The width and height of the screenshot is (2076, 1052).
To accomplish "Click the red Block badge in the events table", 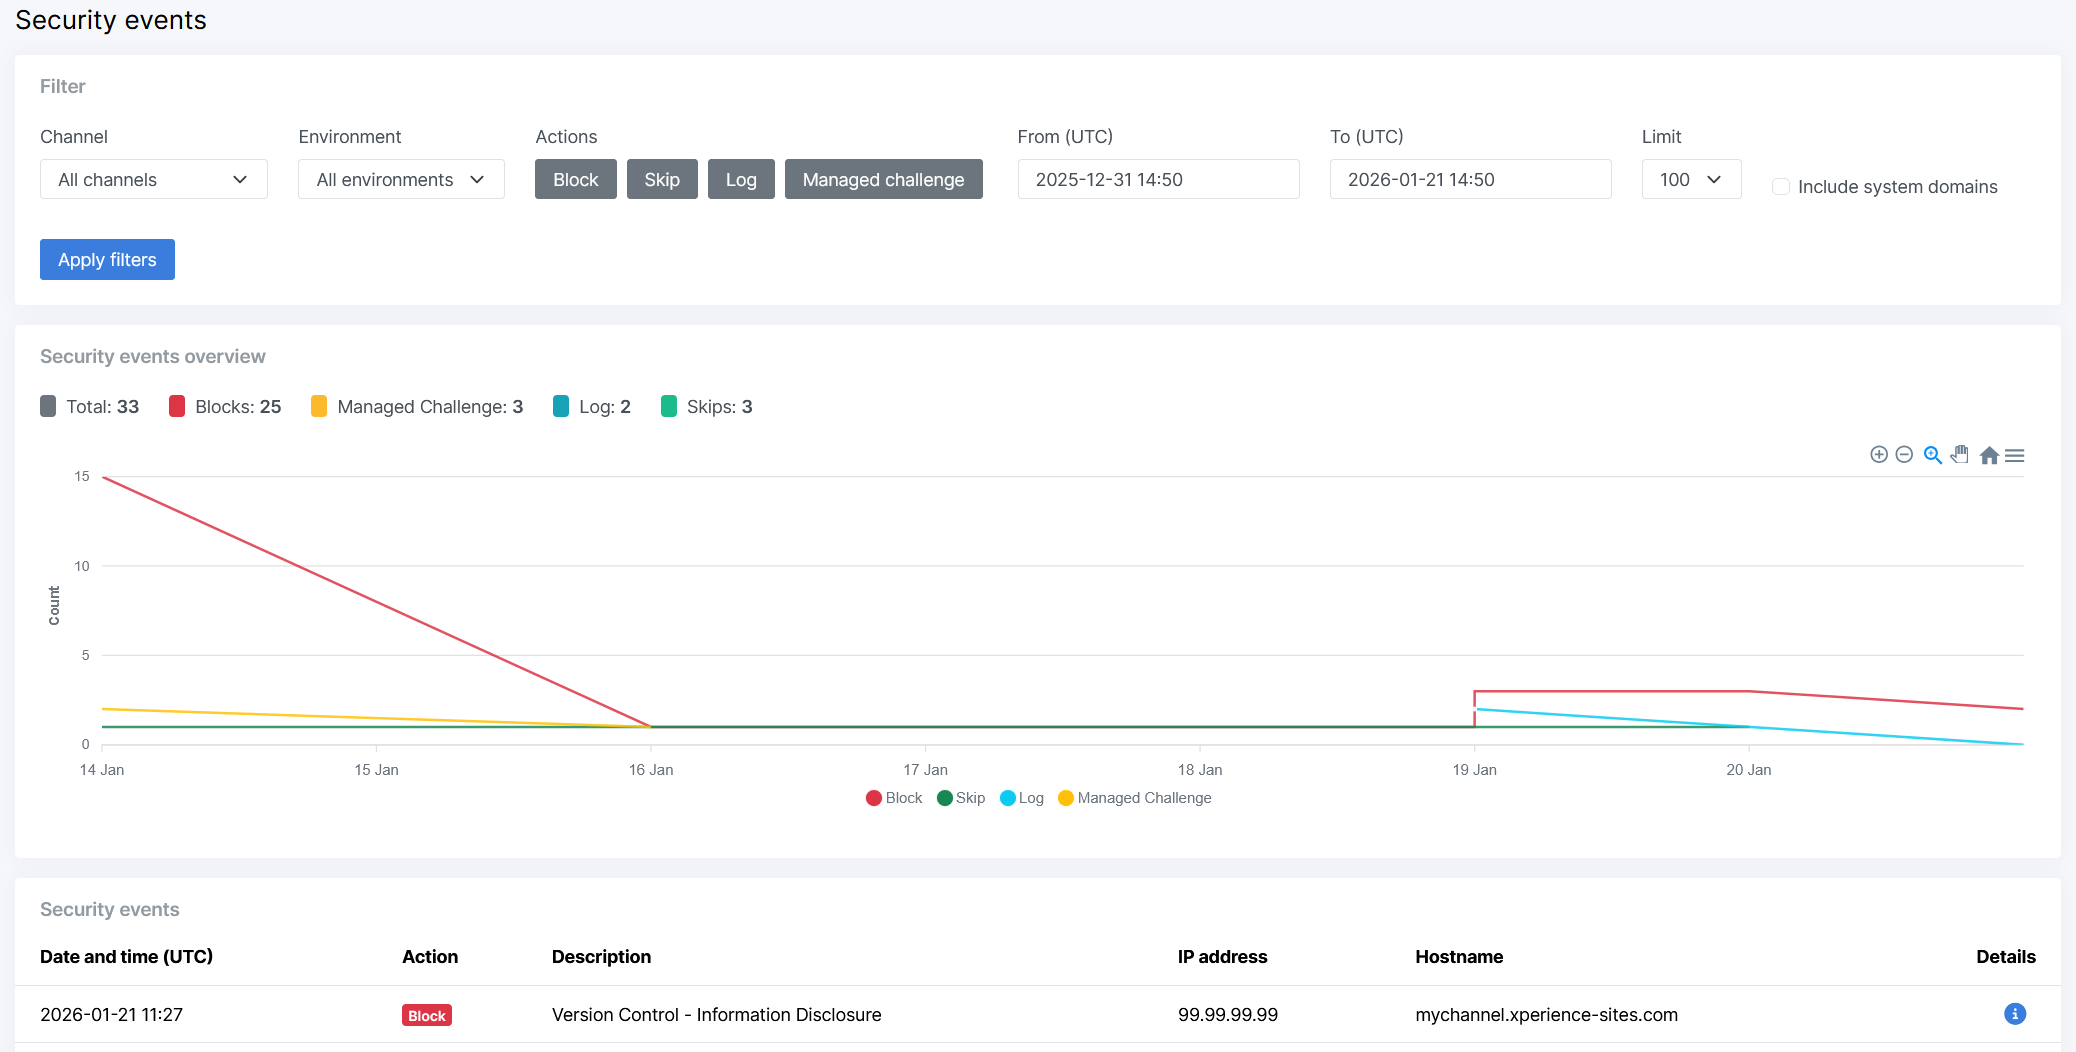I will click(426, 1014).
